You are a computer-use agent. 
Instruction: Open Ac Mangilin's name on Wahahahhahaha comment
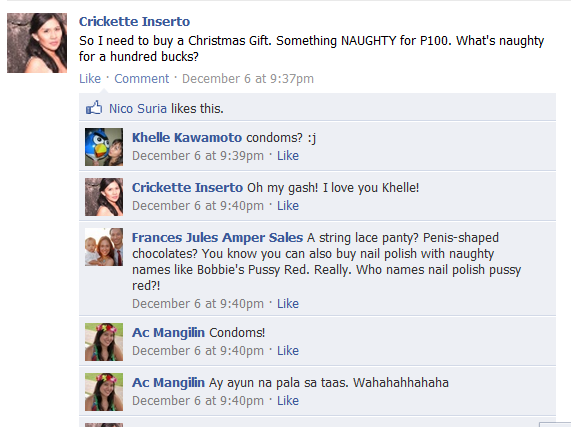(168, 383)
